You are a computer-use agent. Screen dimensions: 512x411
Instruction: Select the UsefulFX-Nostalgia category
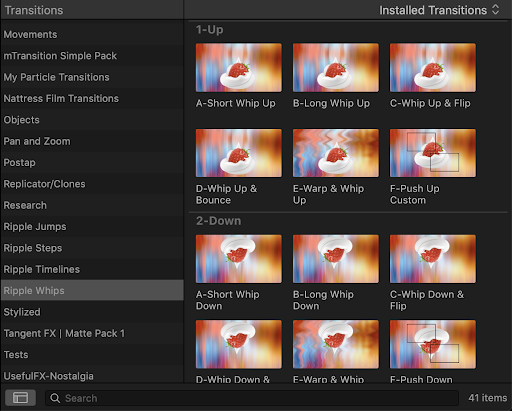[92, 375]
